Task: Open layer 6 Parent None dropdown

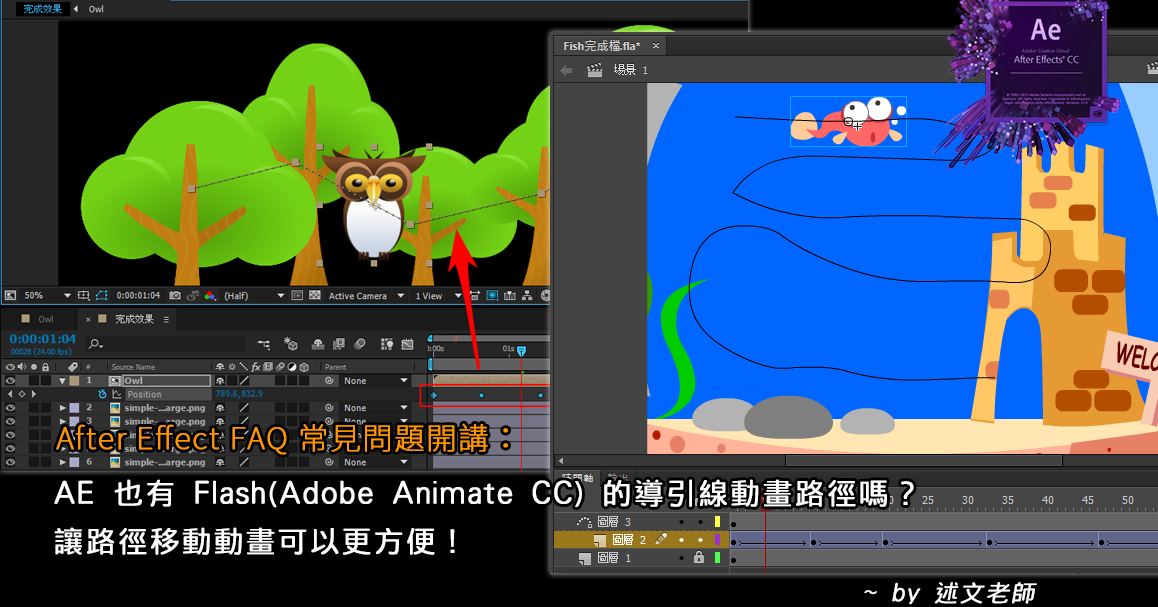Action: pyautogui.click(x=376, y=462)
